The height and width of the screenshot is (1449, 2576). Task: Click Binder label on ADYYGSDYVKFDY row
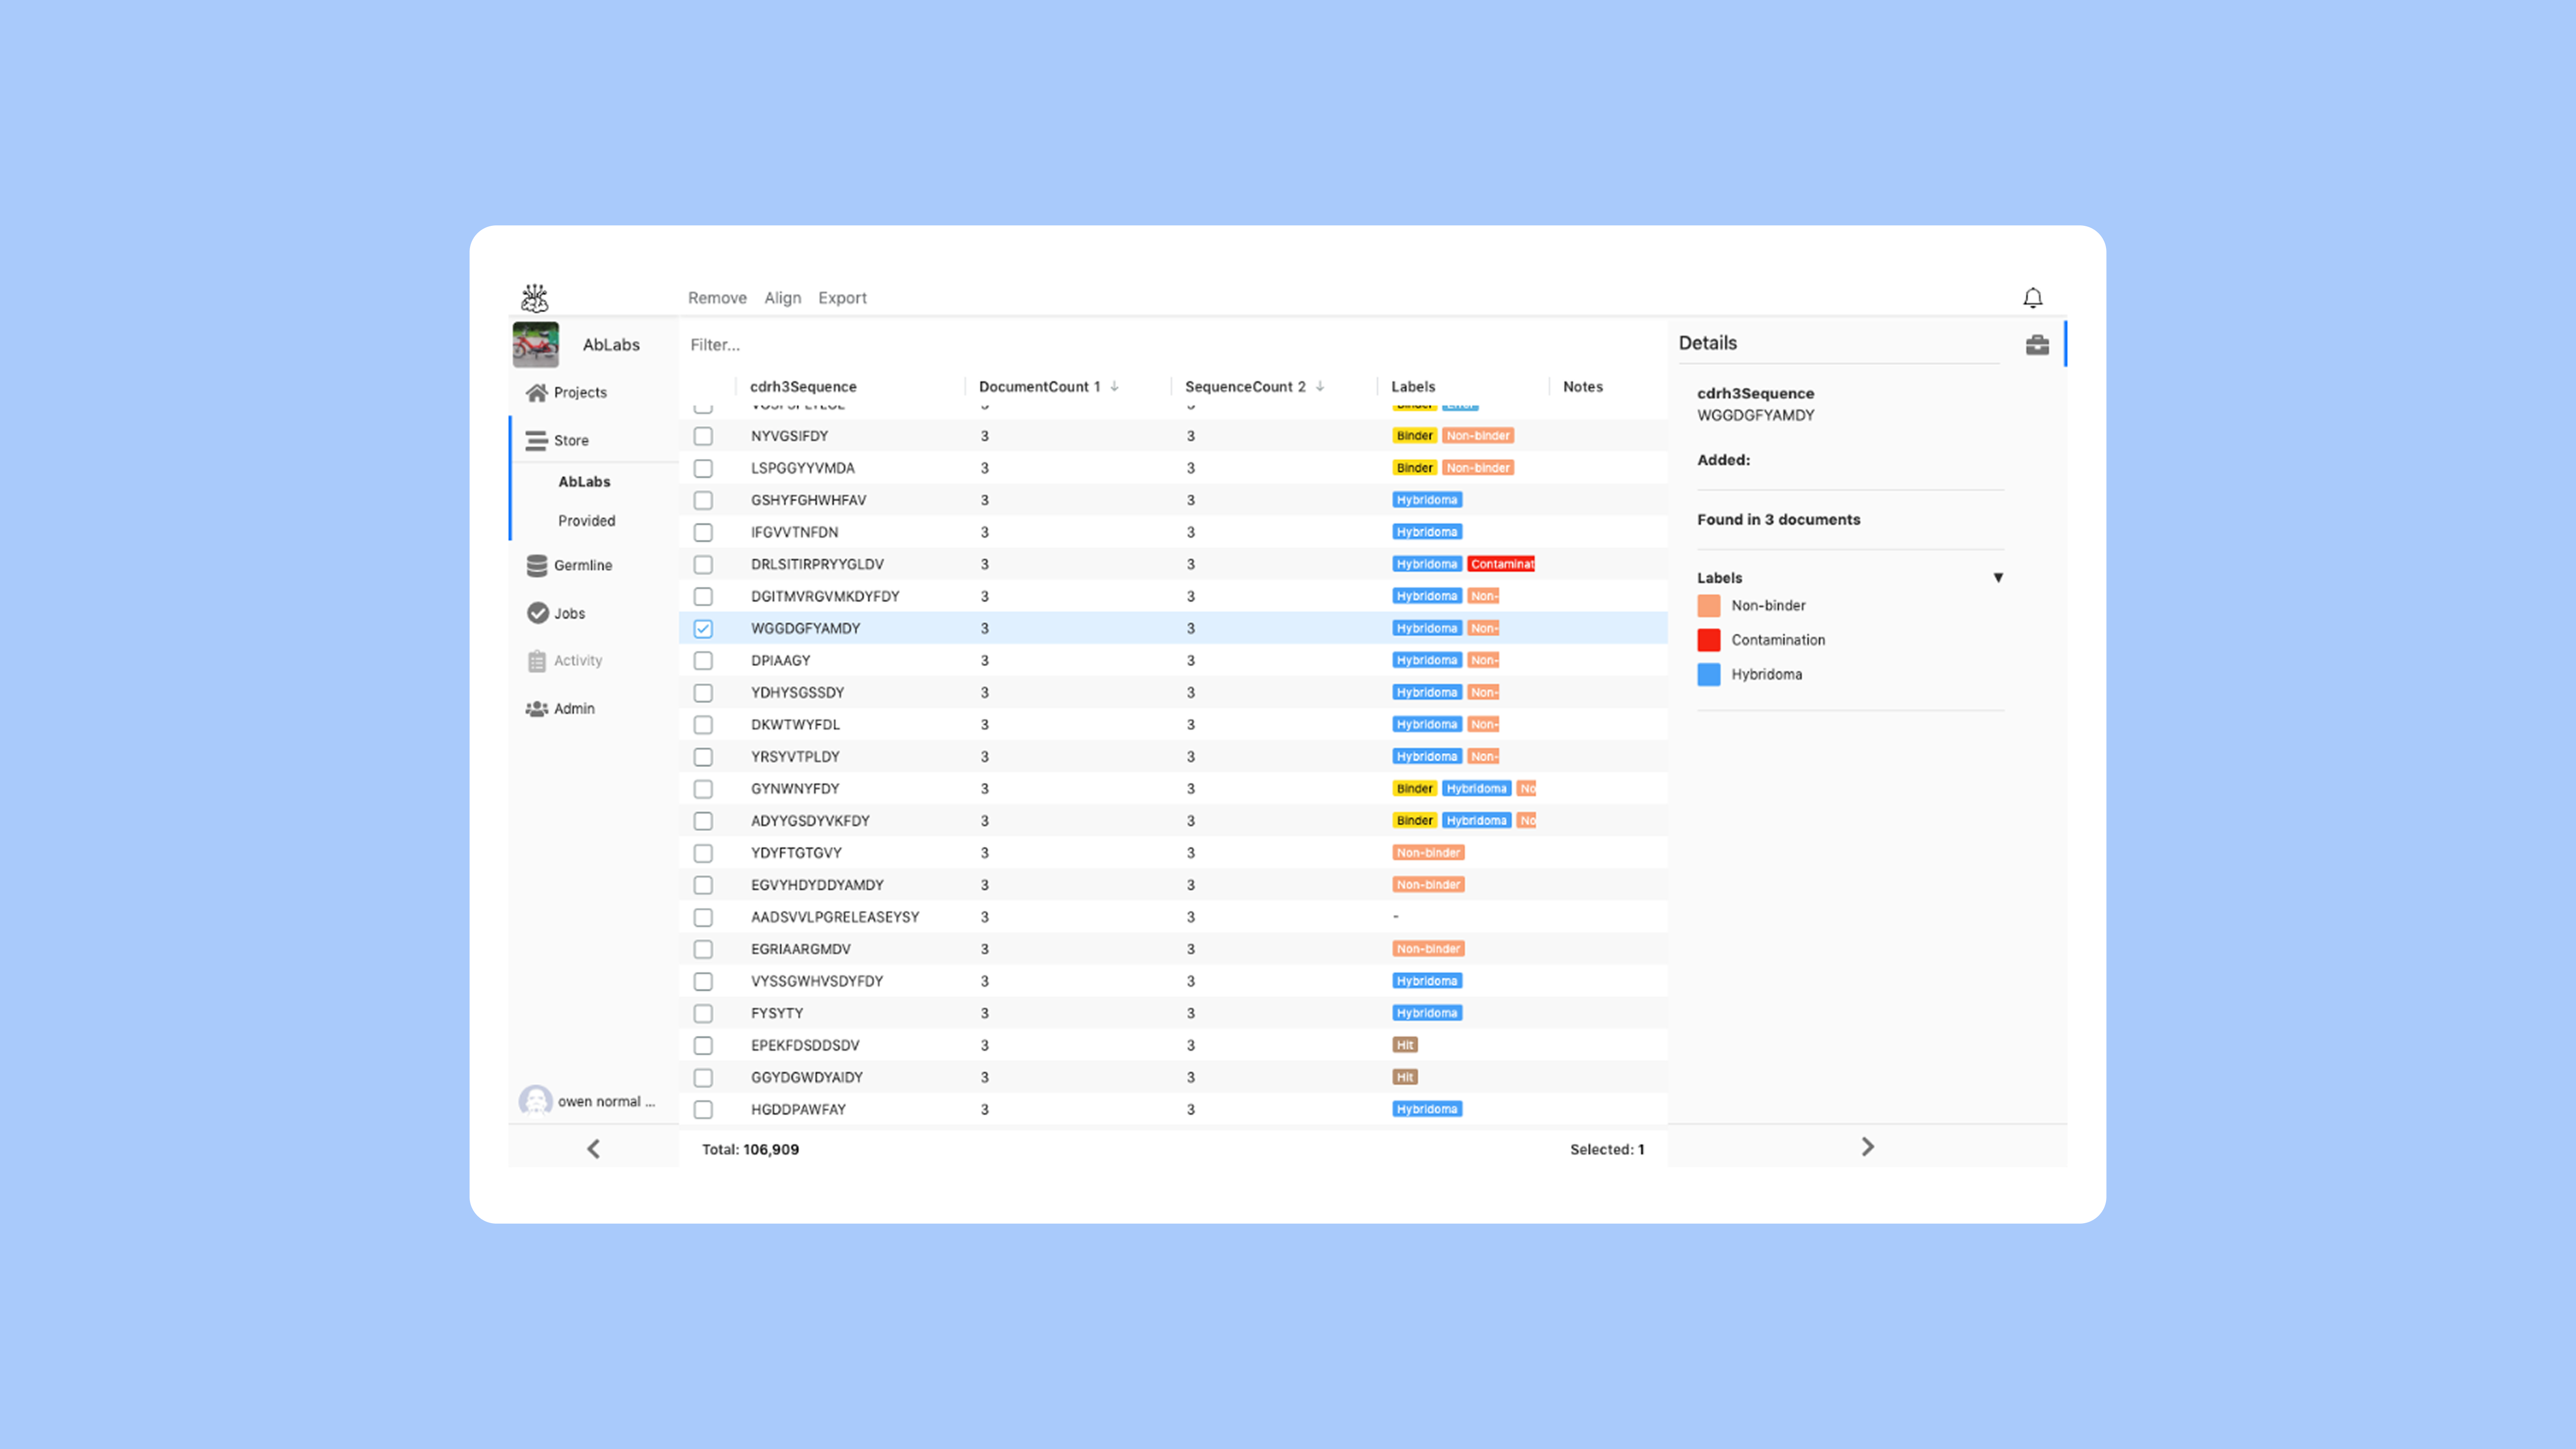[1414, 821]
